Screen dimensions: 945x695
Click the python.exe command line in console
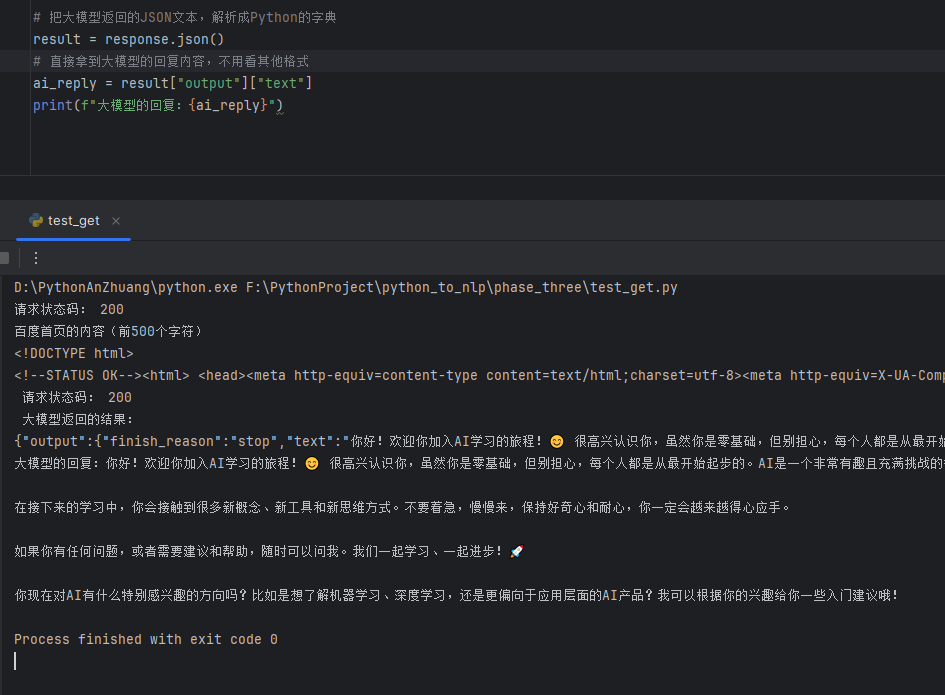[346, 288]
